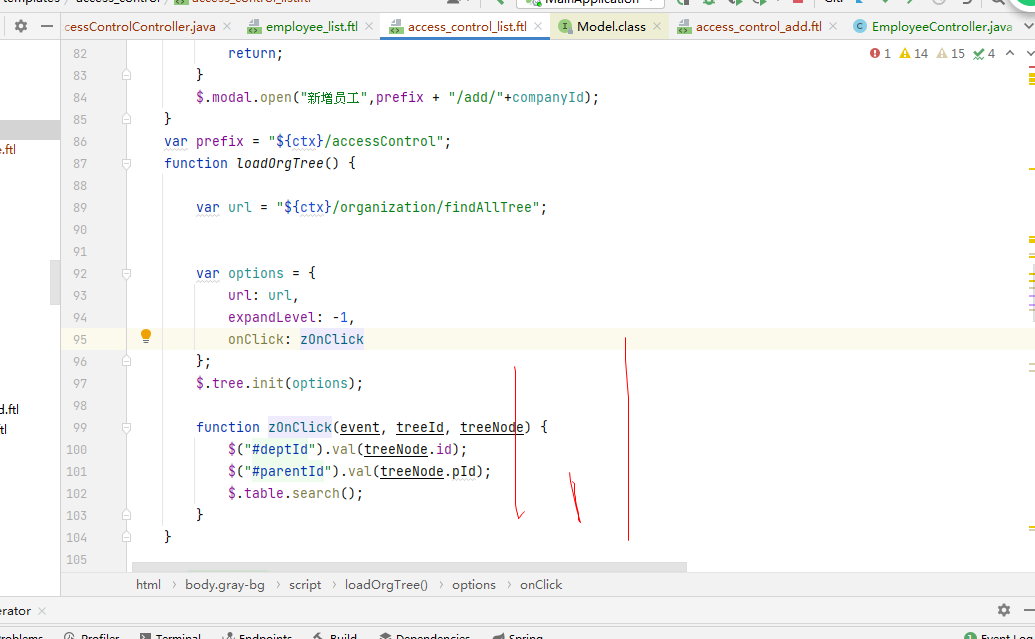Image resolution: width=1035 pixels, height=639 pixels.
Task: Click loadOrgTree() breadcrumb
Action: point(386,585)
